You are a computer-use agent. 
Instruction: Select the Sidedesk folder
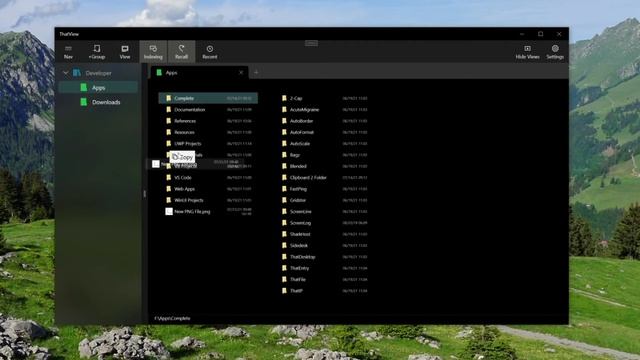[324, 246]
